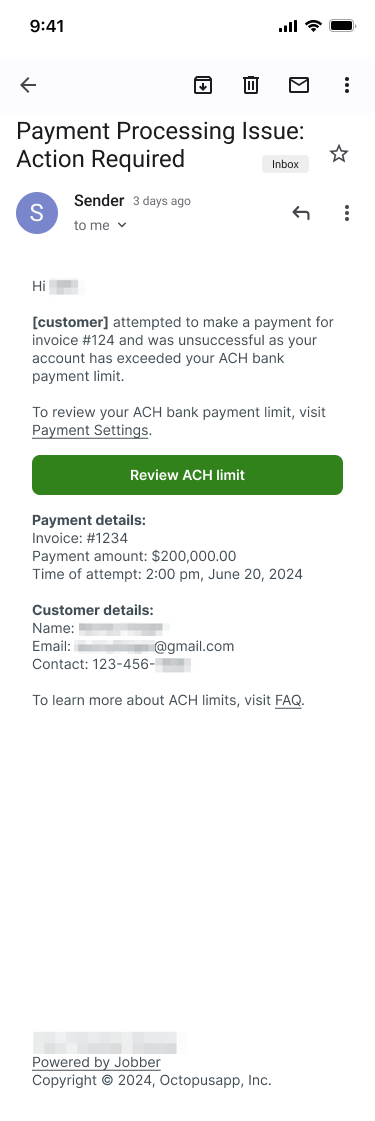This screenshot has width=375, height=1121.
Task: Open the Inbox label
Action: tap(285, 164)
